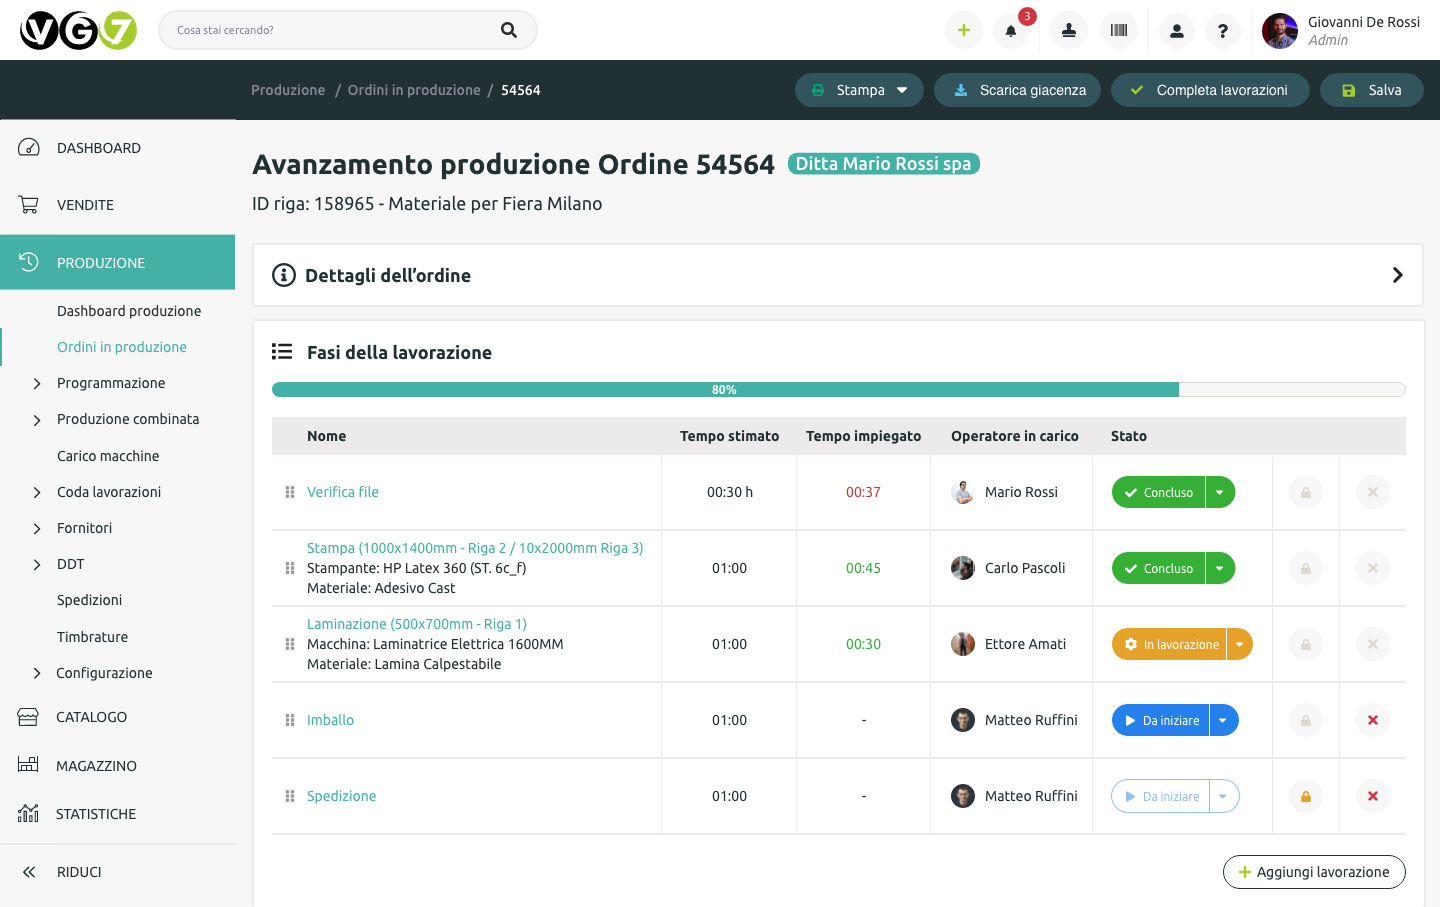Screen dimensions: 1440x907
Task: Delete the Imballo row with red X
Action: (1372, 720)
